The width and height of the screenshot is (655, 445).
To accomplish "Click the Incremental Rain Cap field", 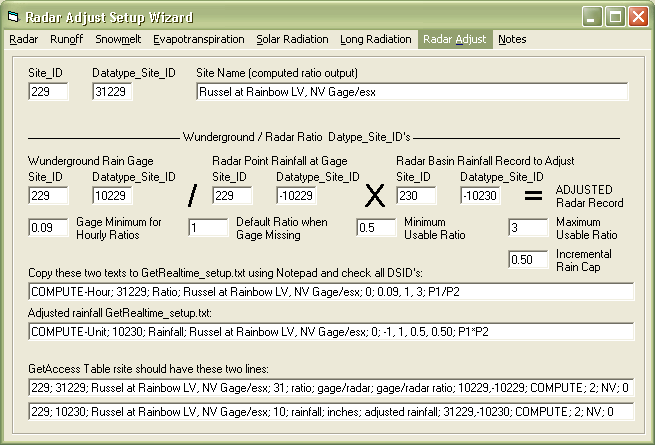I will (527, 260).
